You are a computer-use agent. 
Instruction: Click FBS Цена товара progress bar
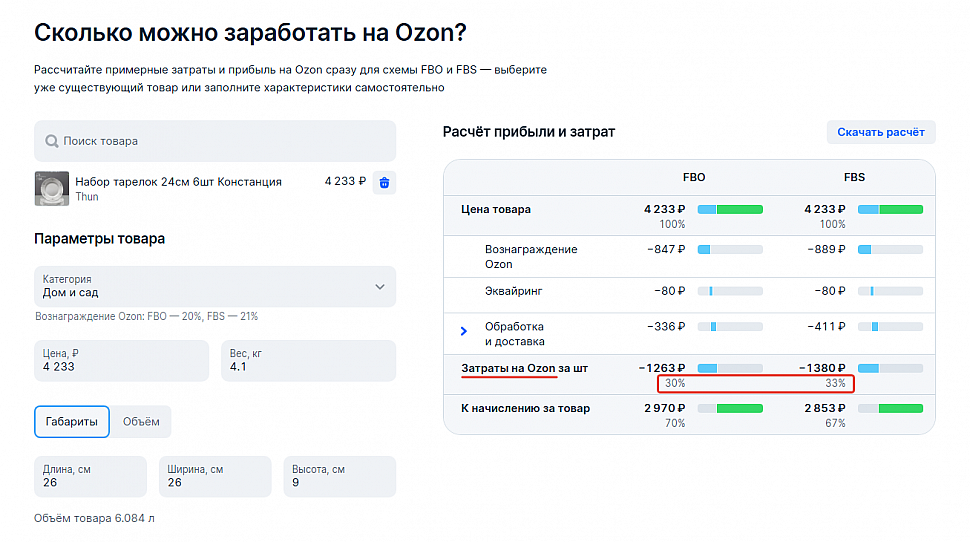[890, 210]
